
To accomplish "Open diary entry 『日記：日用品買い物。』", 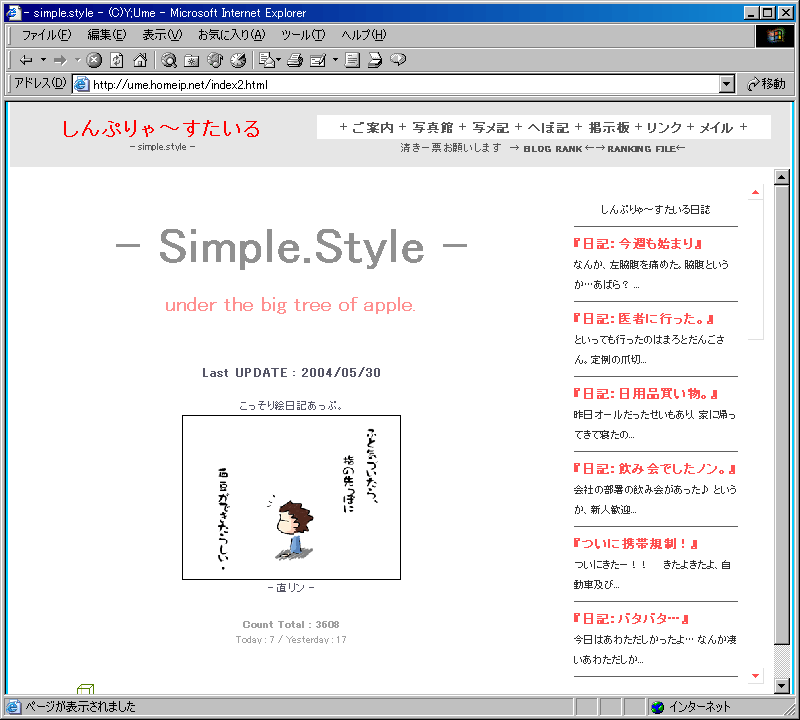I will point(645,394).
